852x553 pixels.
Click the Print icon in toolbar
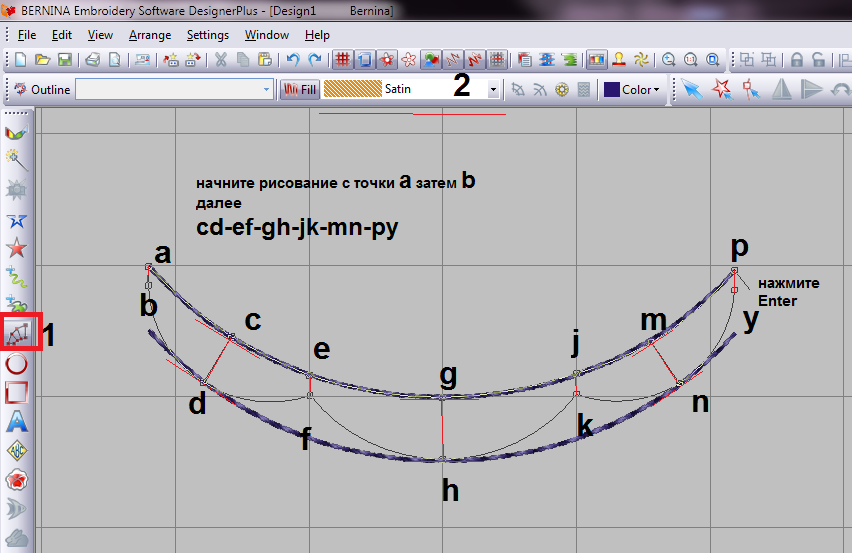click(92, 60)
